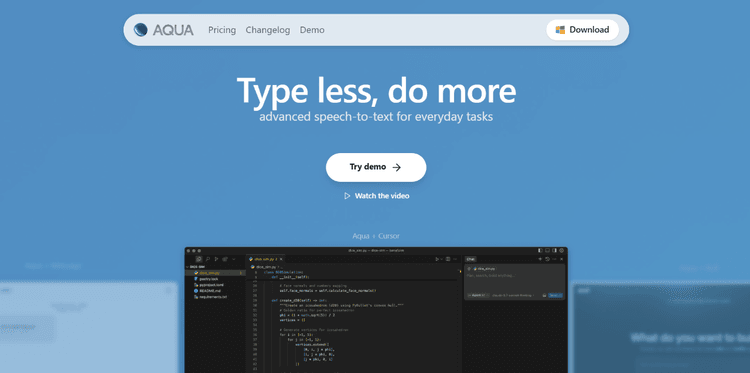Open the Pricing page
Screen dimensions: 750x373
click(222, 30)
